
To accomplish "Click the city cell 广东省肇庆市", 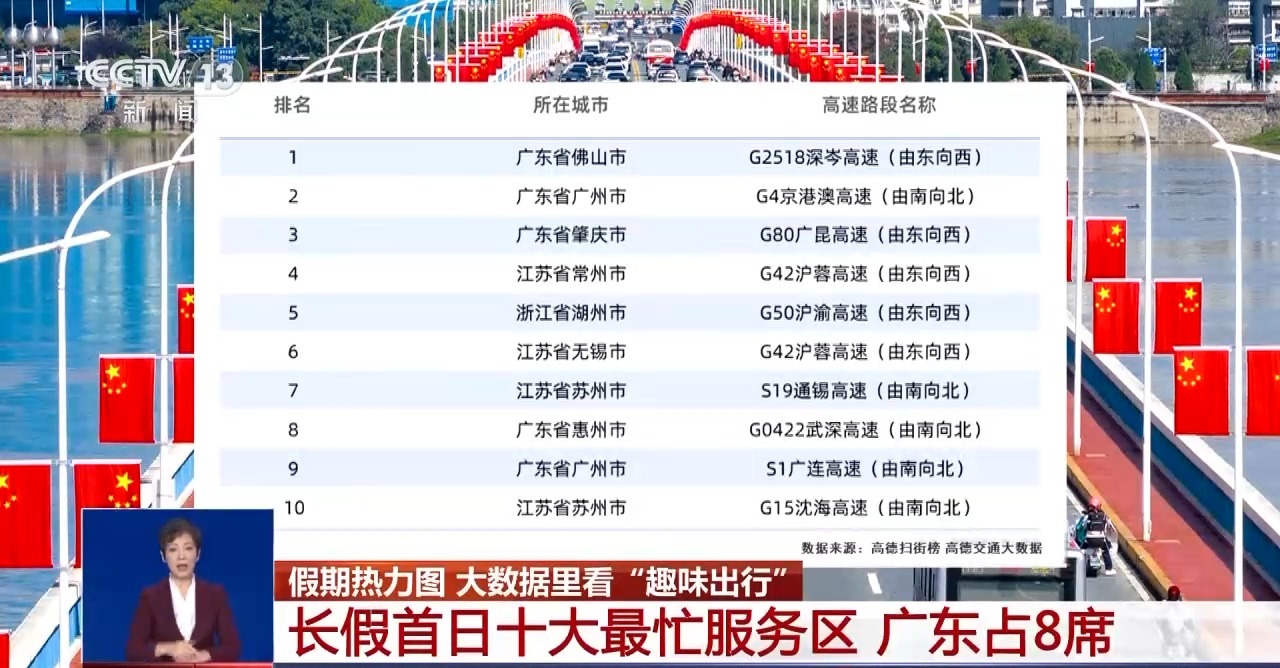I will point(571,235).
